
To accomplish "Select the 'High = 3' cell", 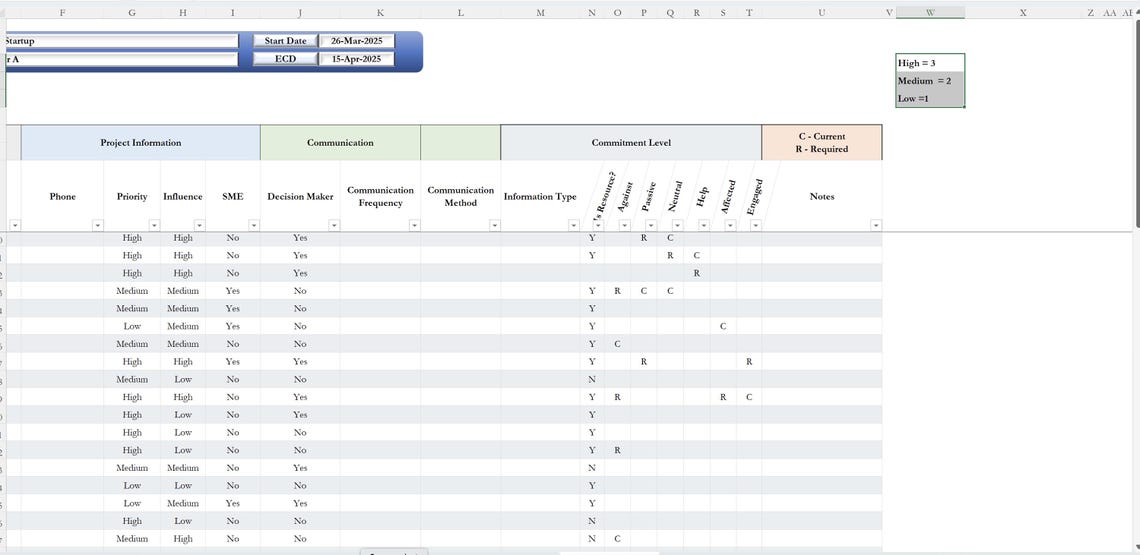I will point(930,63).
